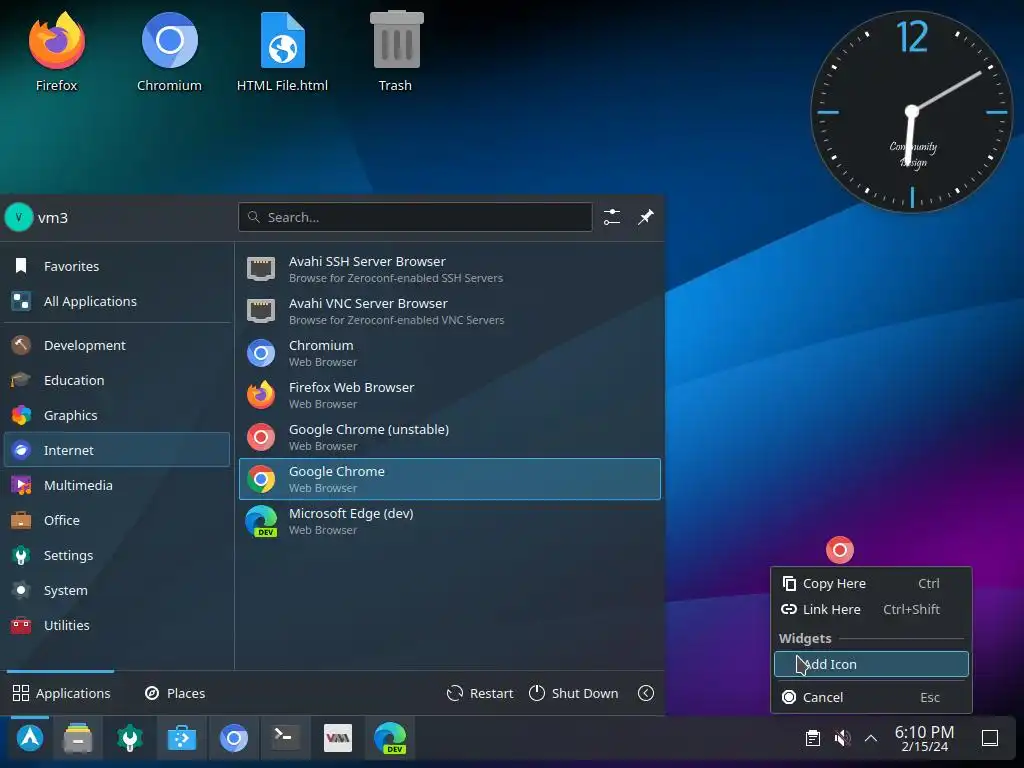Select the Internet category
This screenshot has width=1024, height=768.
[118, 450]
